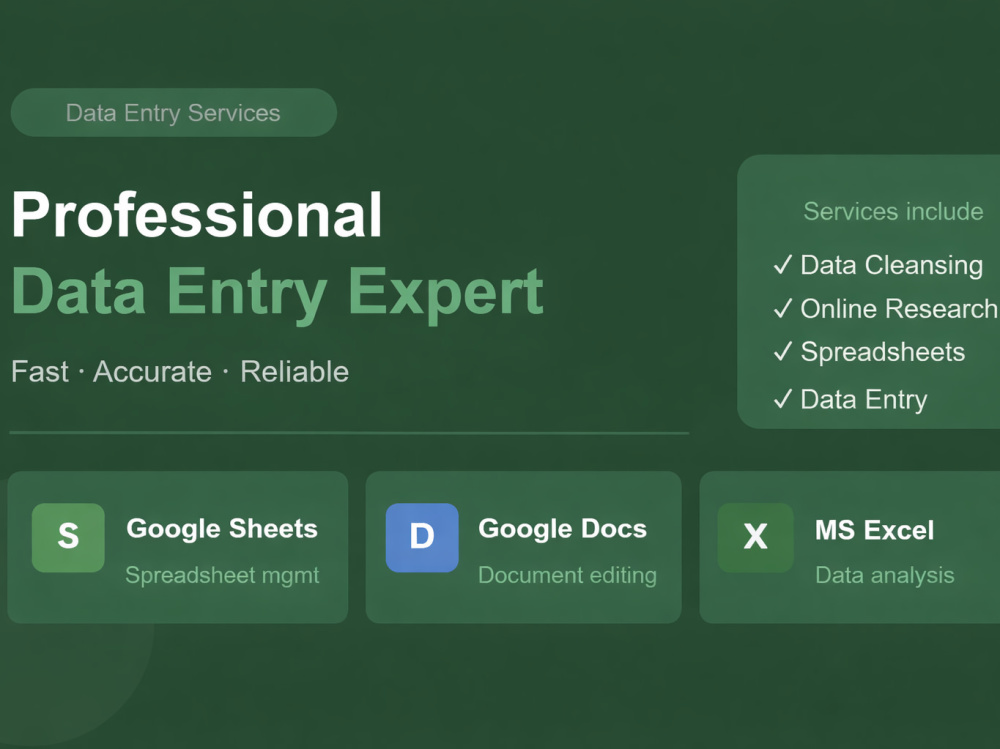
Task: Click the Data analysis subtitle
Action: pos(885,575)
